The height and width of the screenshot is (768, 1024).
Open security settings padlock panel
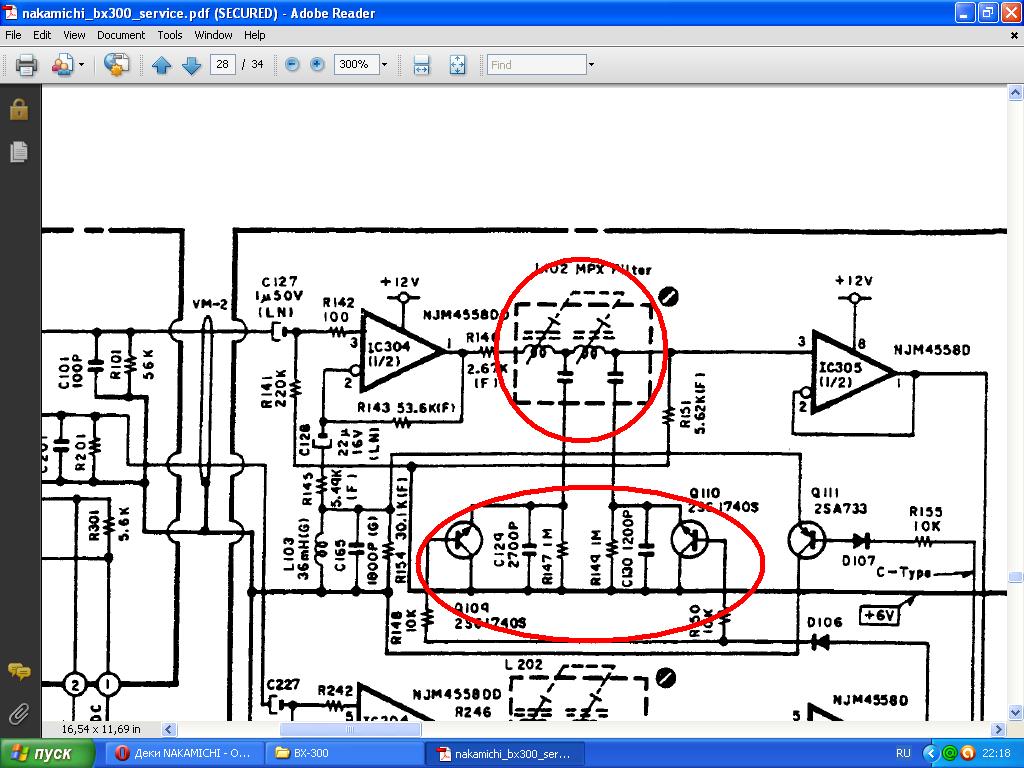(18, 109)
